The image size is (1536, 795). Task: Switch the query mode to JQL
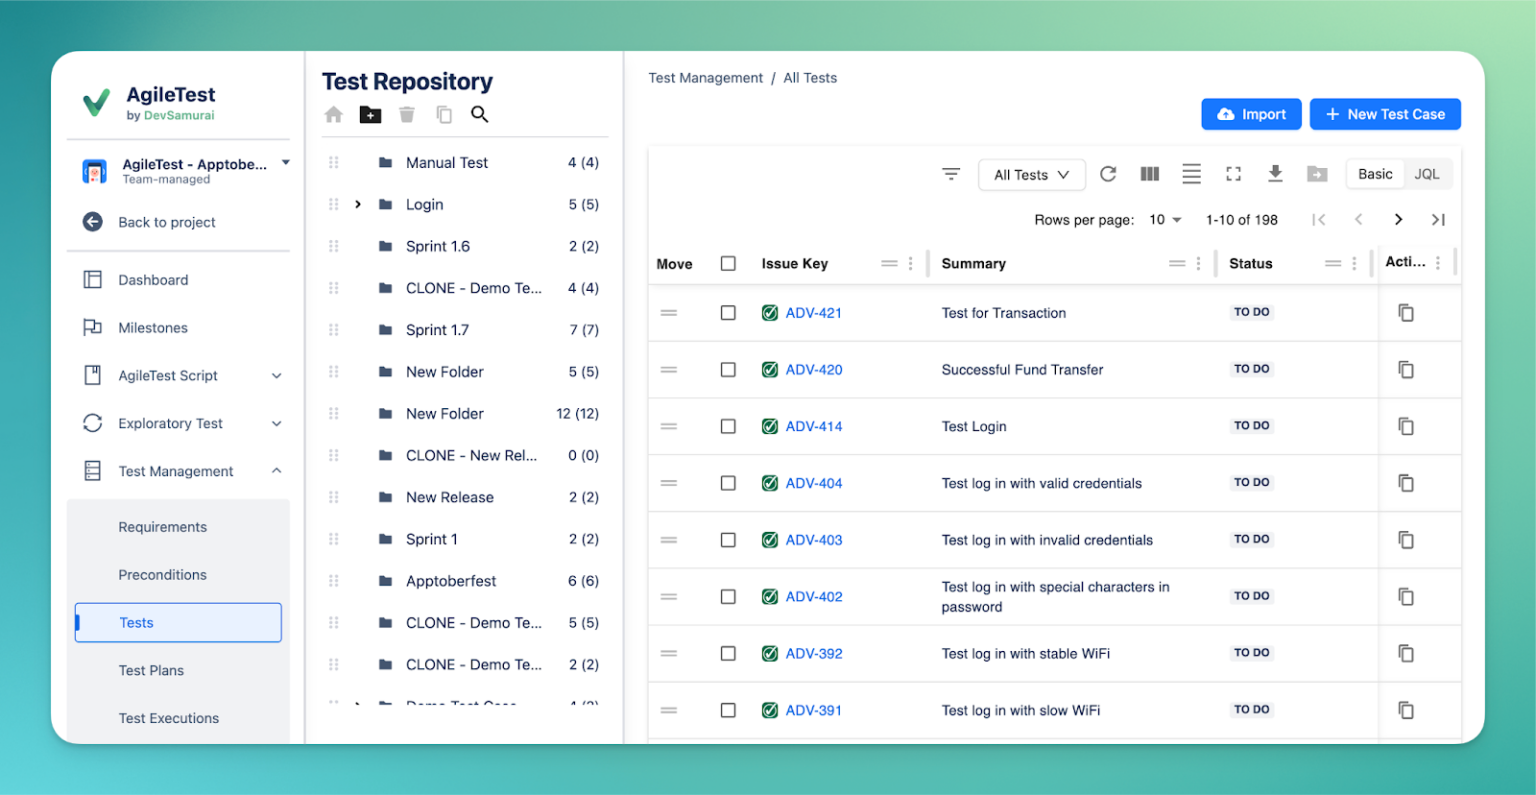pos(1427,174)
